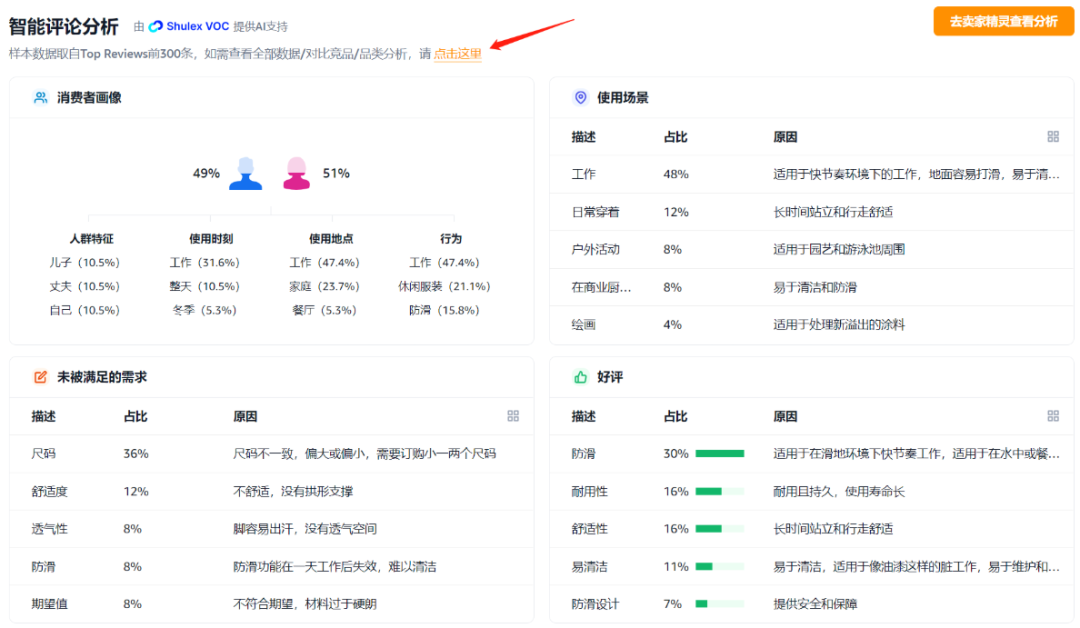
Task: Click reason 适用于处理新溢出的涂料
Action: coord(839,324)
